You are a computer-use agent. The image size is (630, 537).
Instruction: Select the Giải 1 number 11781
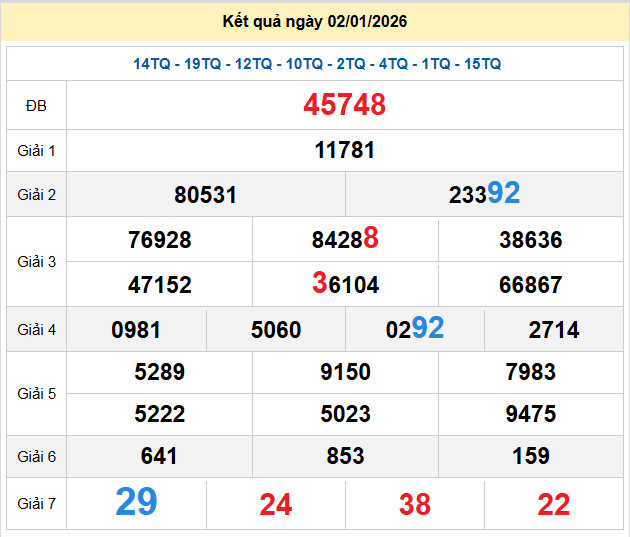point(344,151)
